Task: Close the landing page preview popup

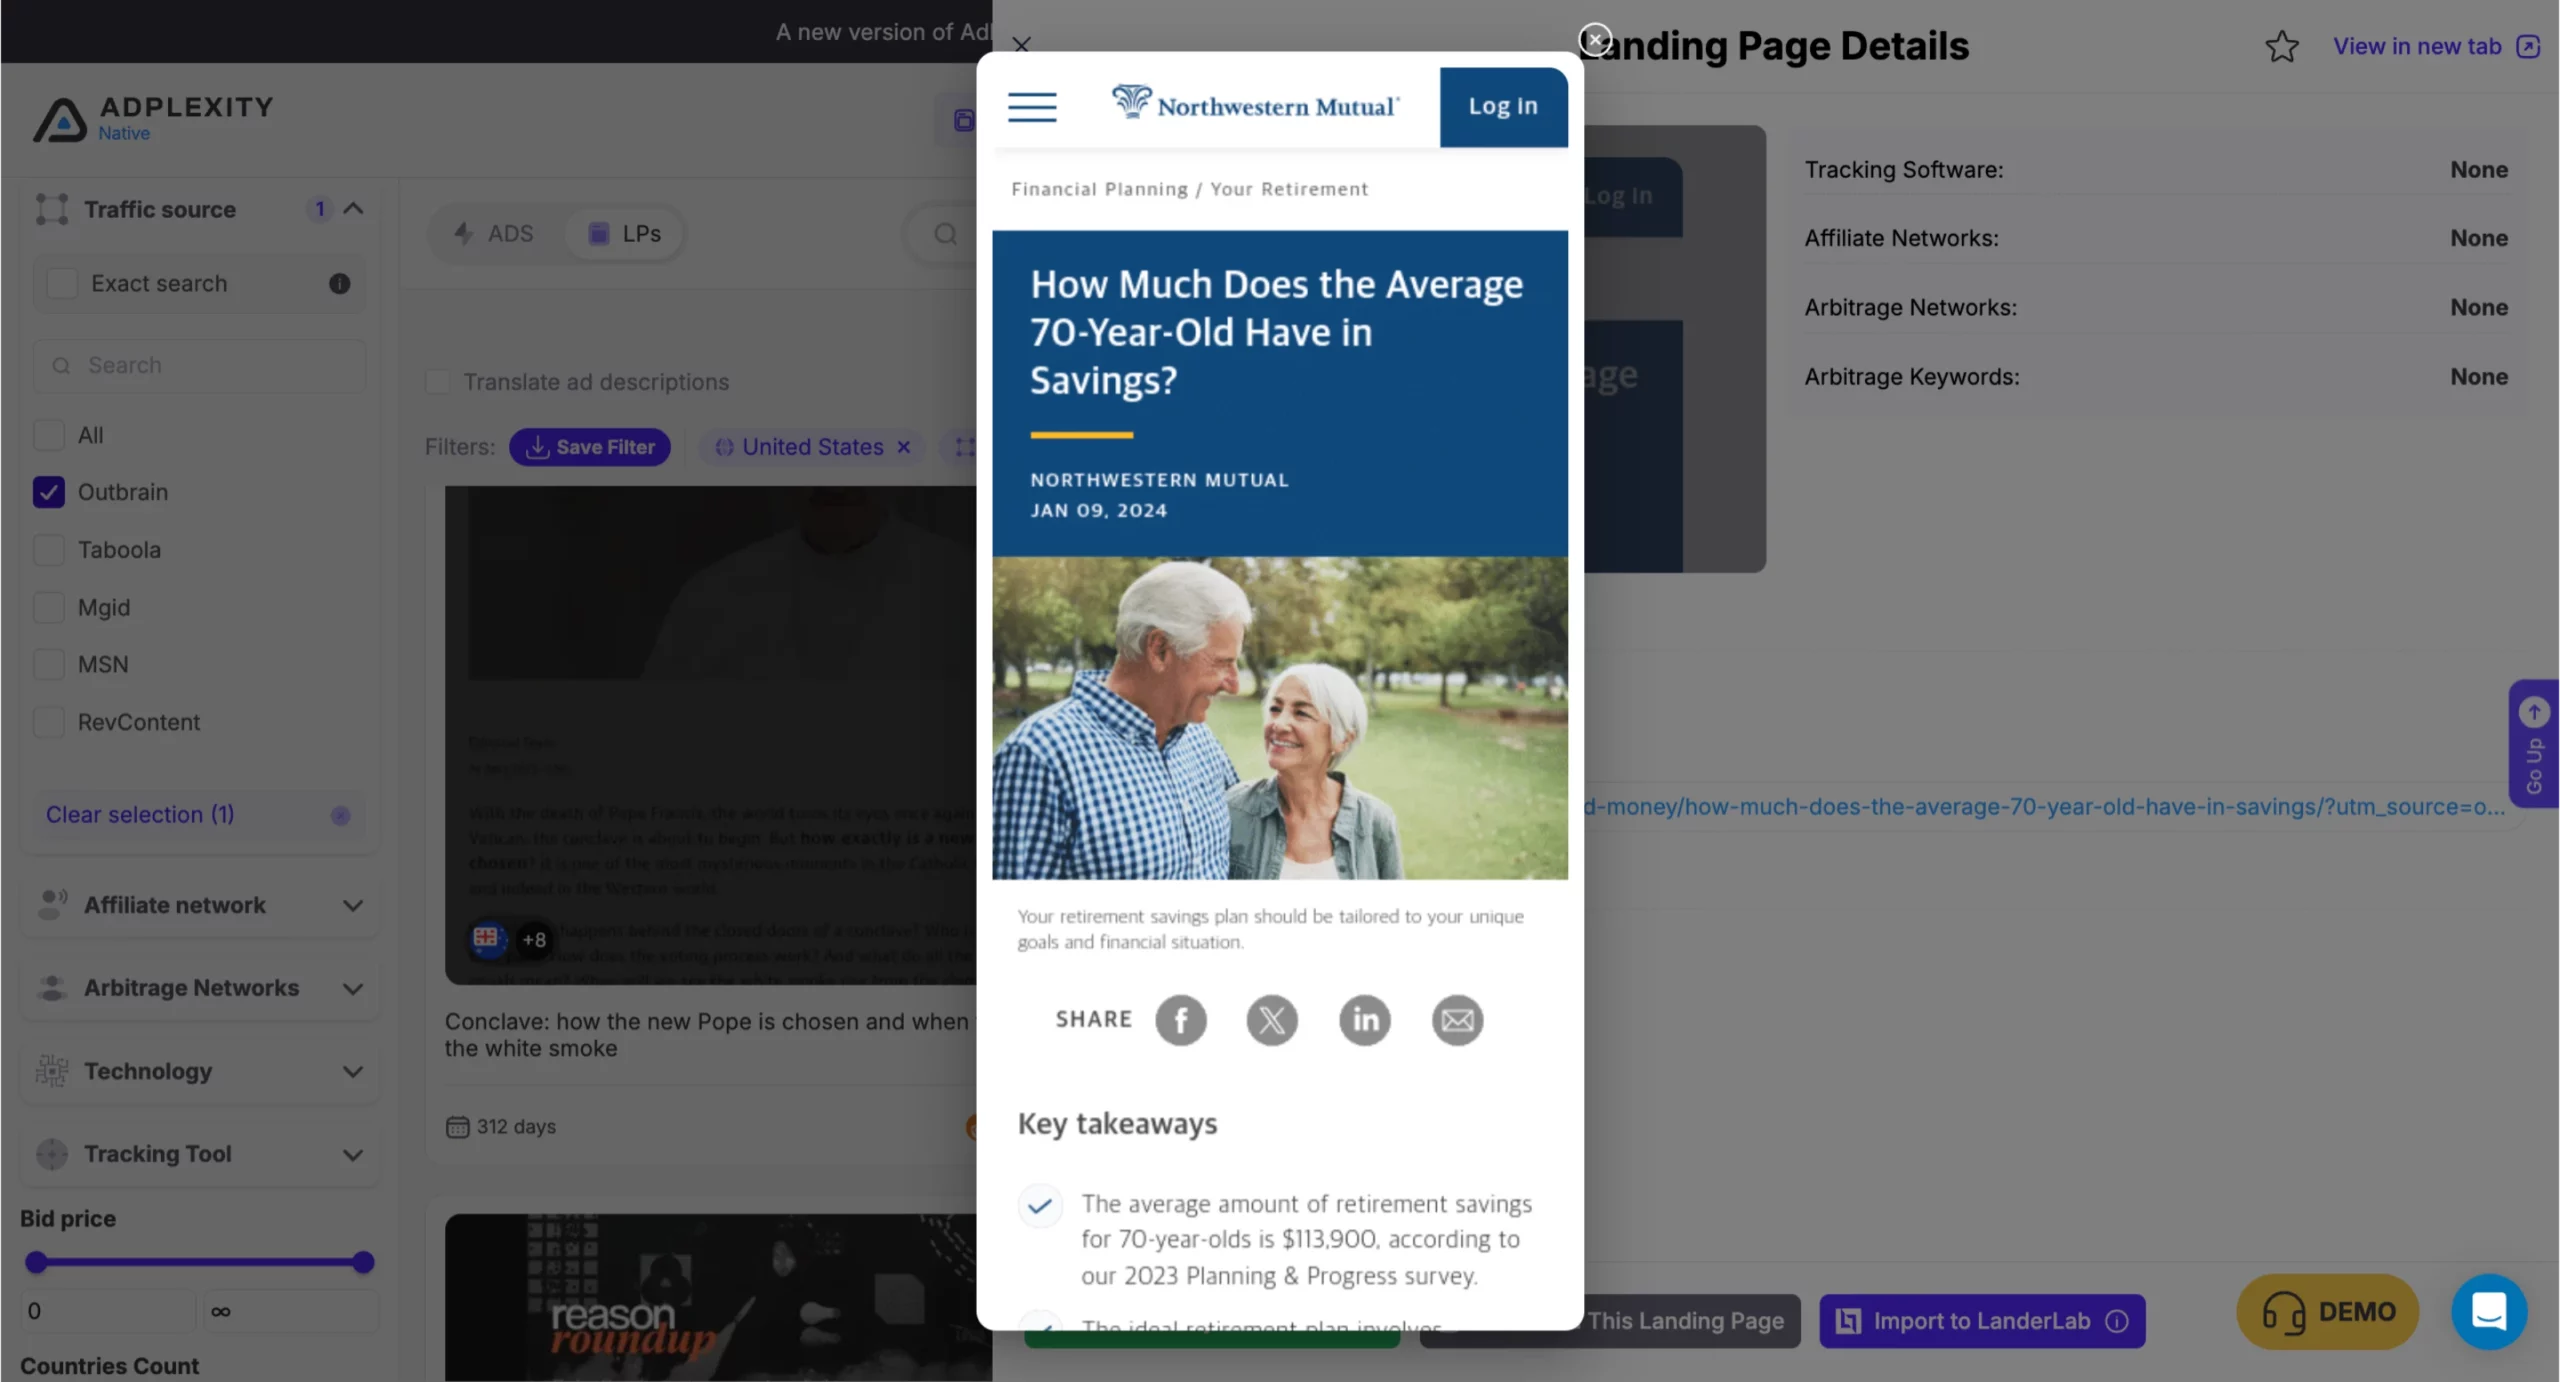Action: point(1595,40)
